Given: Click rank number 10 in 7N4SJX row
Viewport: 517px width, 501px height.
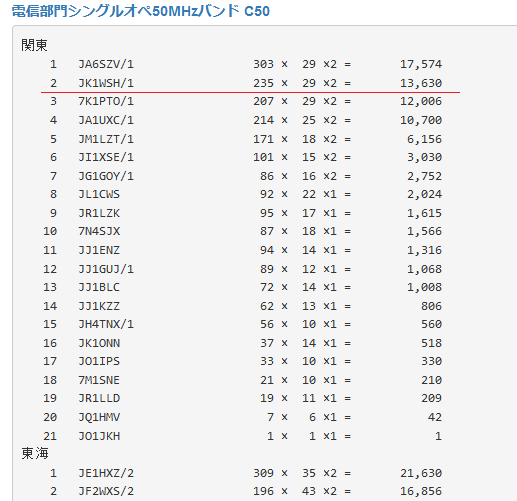Looking at the screenshot, I should coord(50,231).
